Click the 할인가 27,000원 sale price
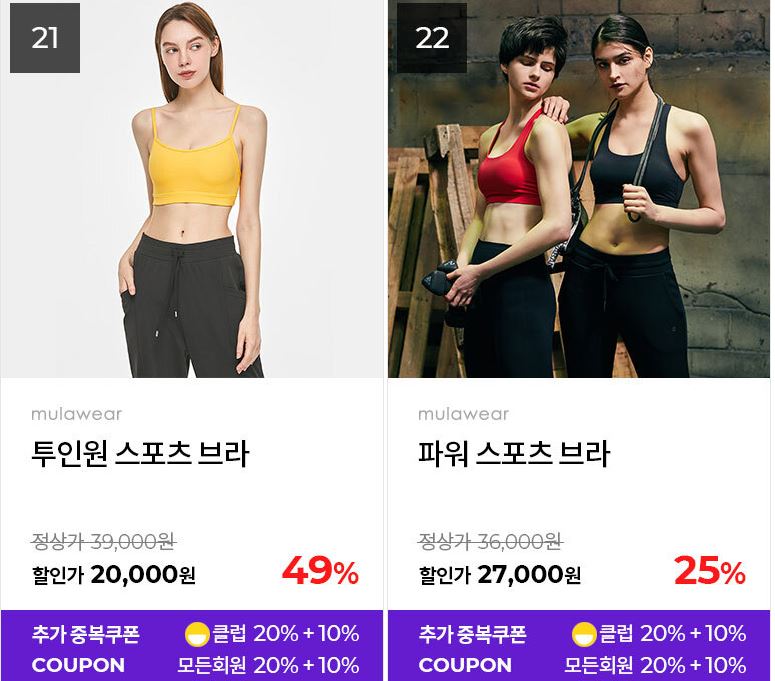The width and height of the screenshot is (775, 681). click(x=500, y=574)
